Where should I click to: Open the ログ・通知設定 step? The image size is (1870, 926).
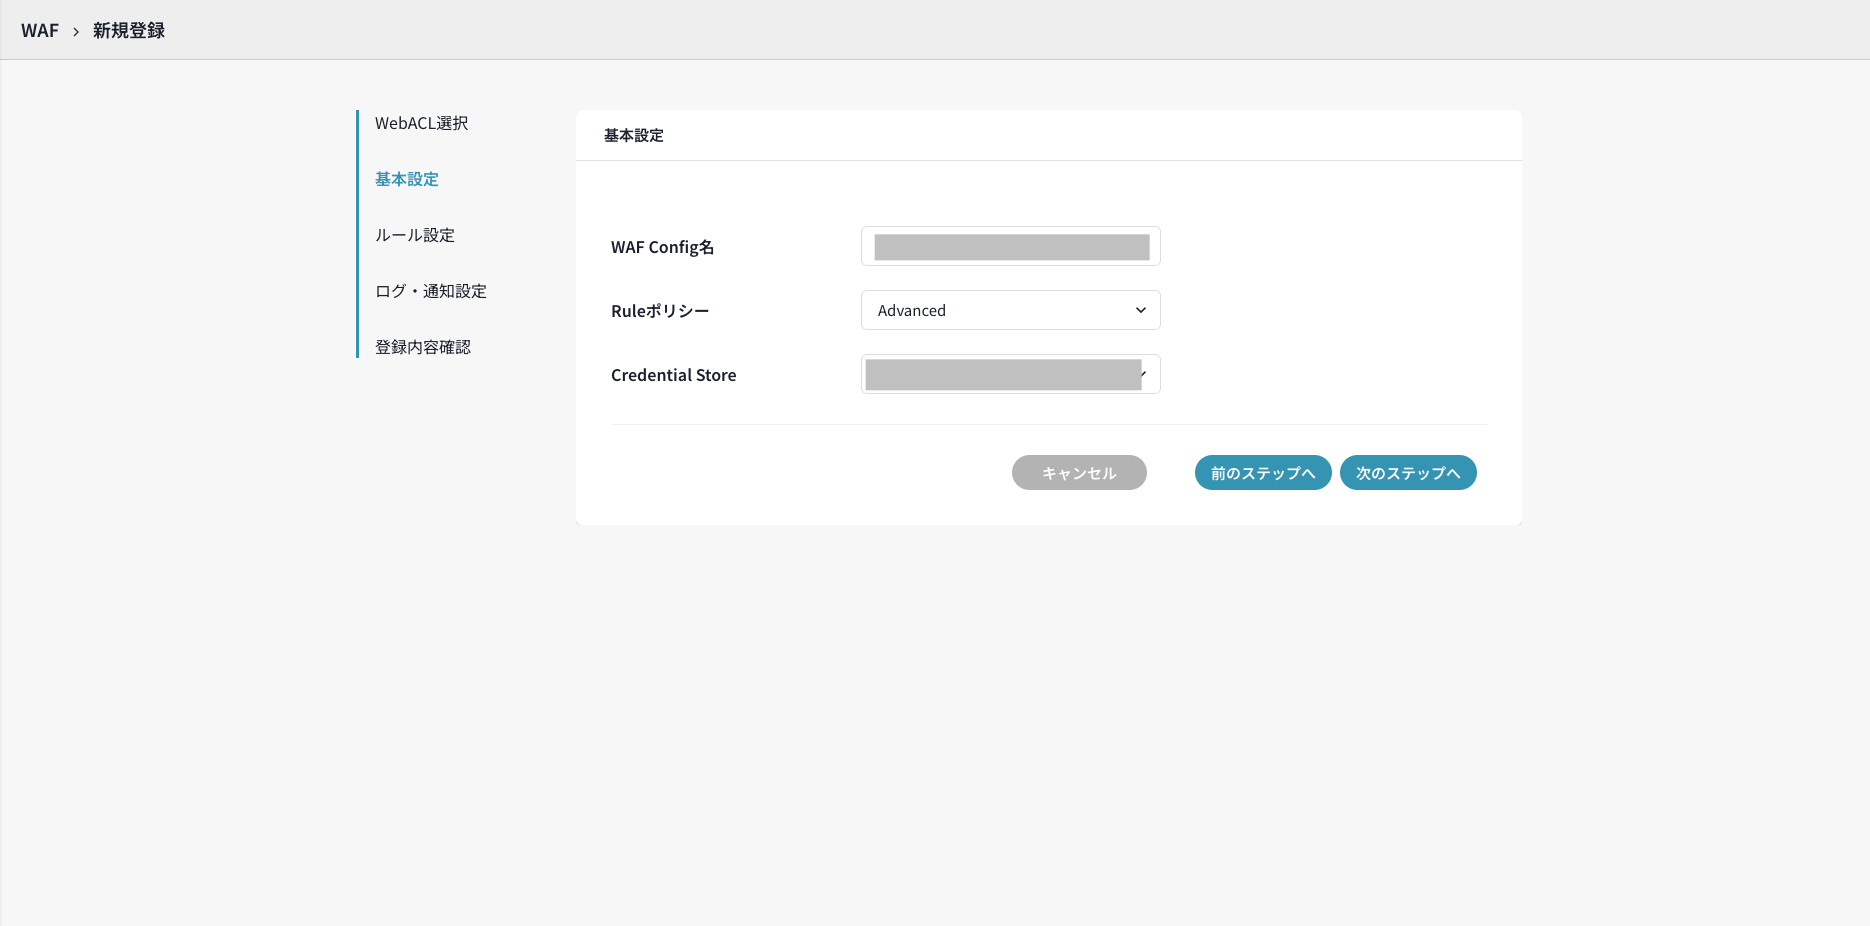click(431, 291)
